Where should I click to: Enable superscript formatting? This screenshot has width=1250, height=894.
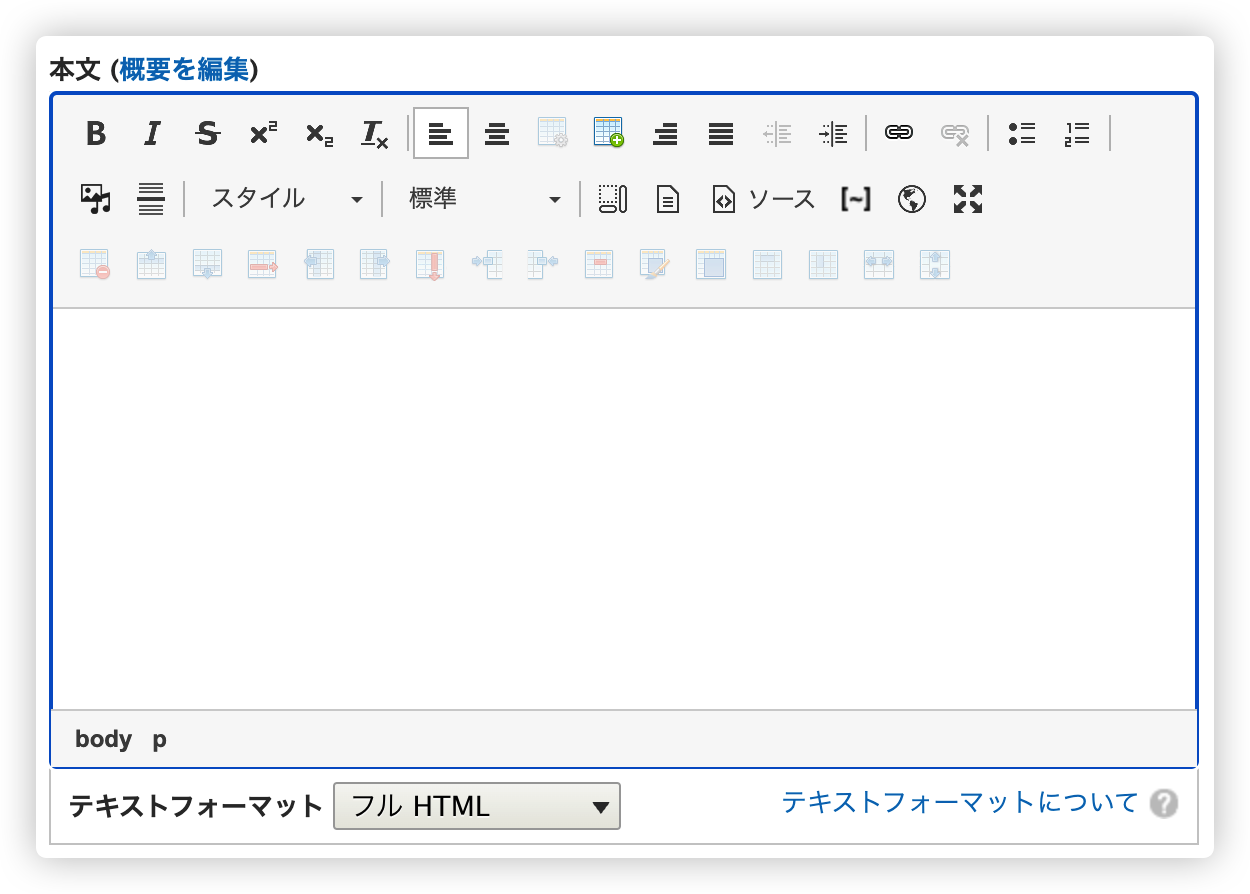click(262, 133)
